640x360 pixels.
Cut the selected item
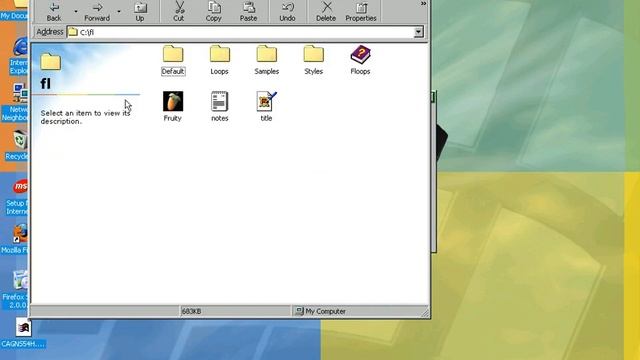coord(179,11)
